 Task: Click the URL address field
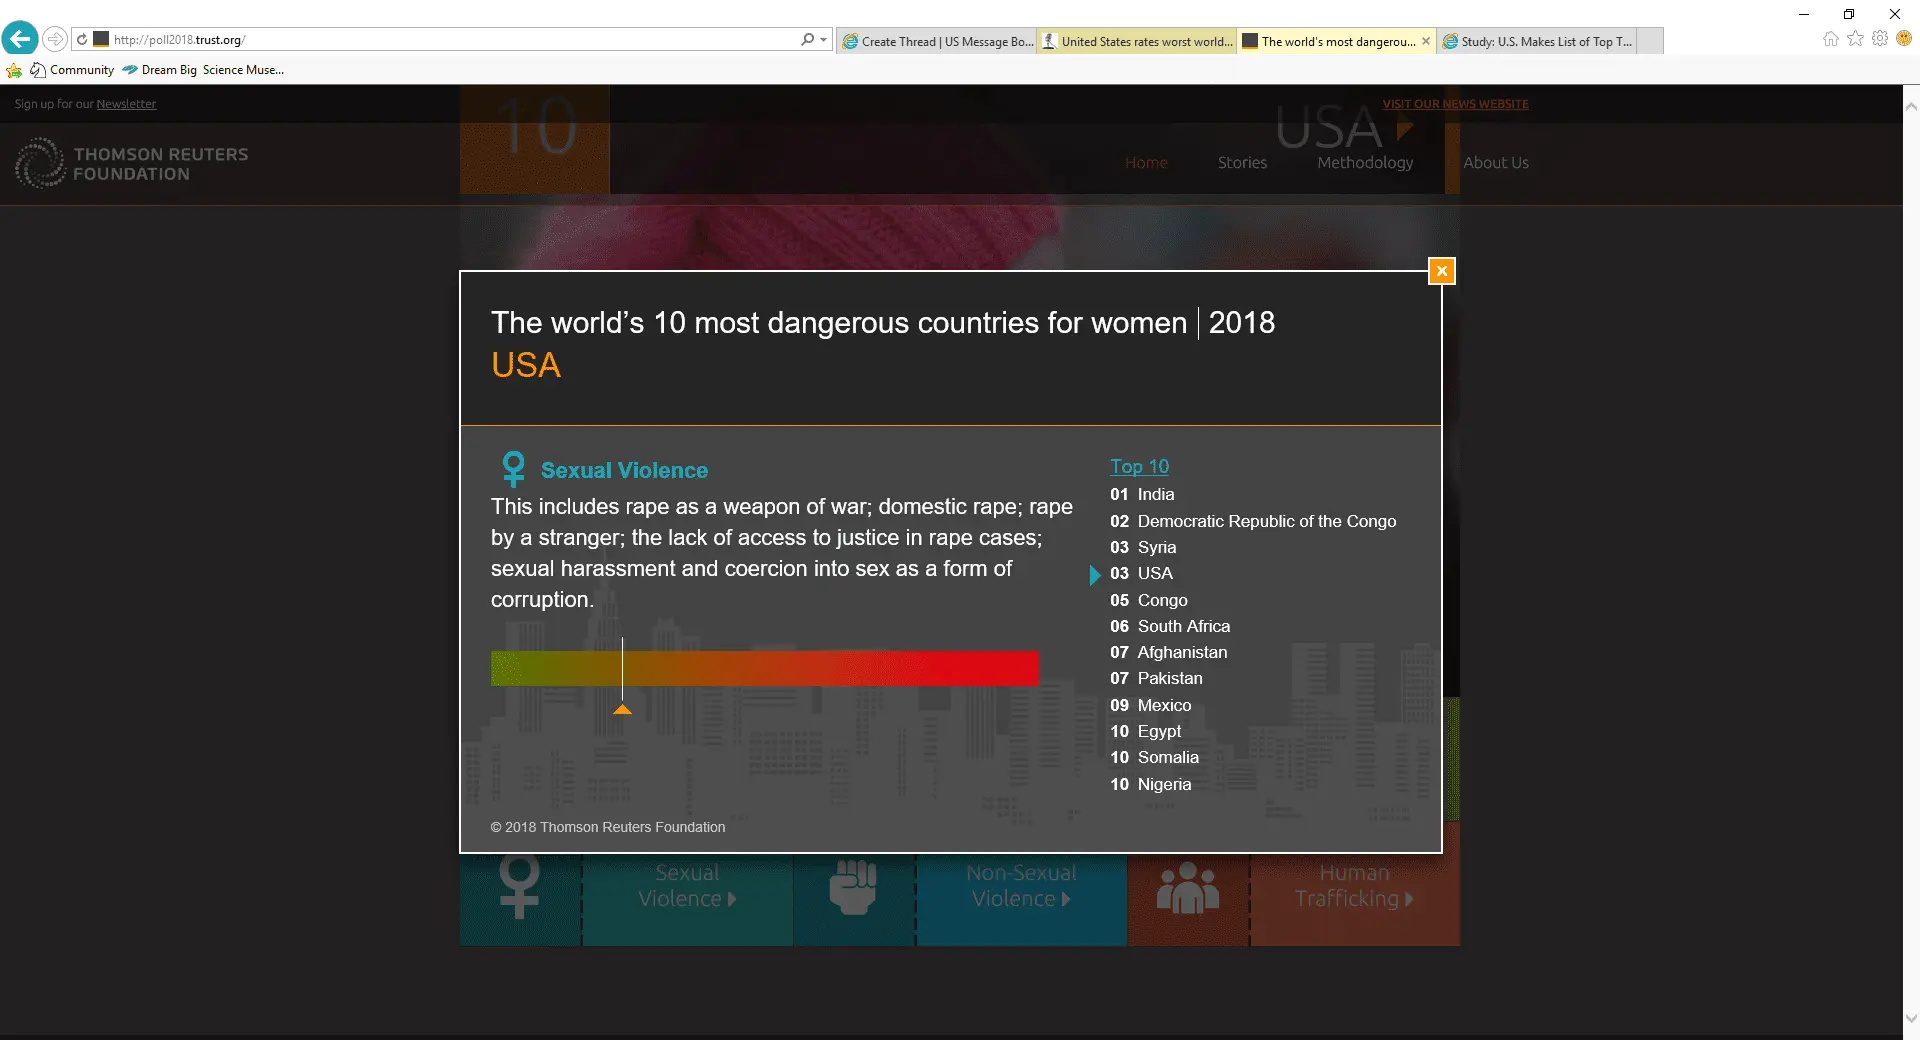tap(450, 40)
